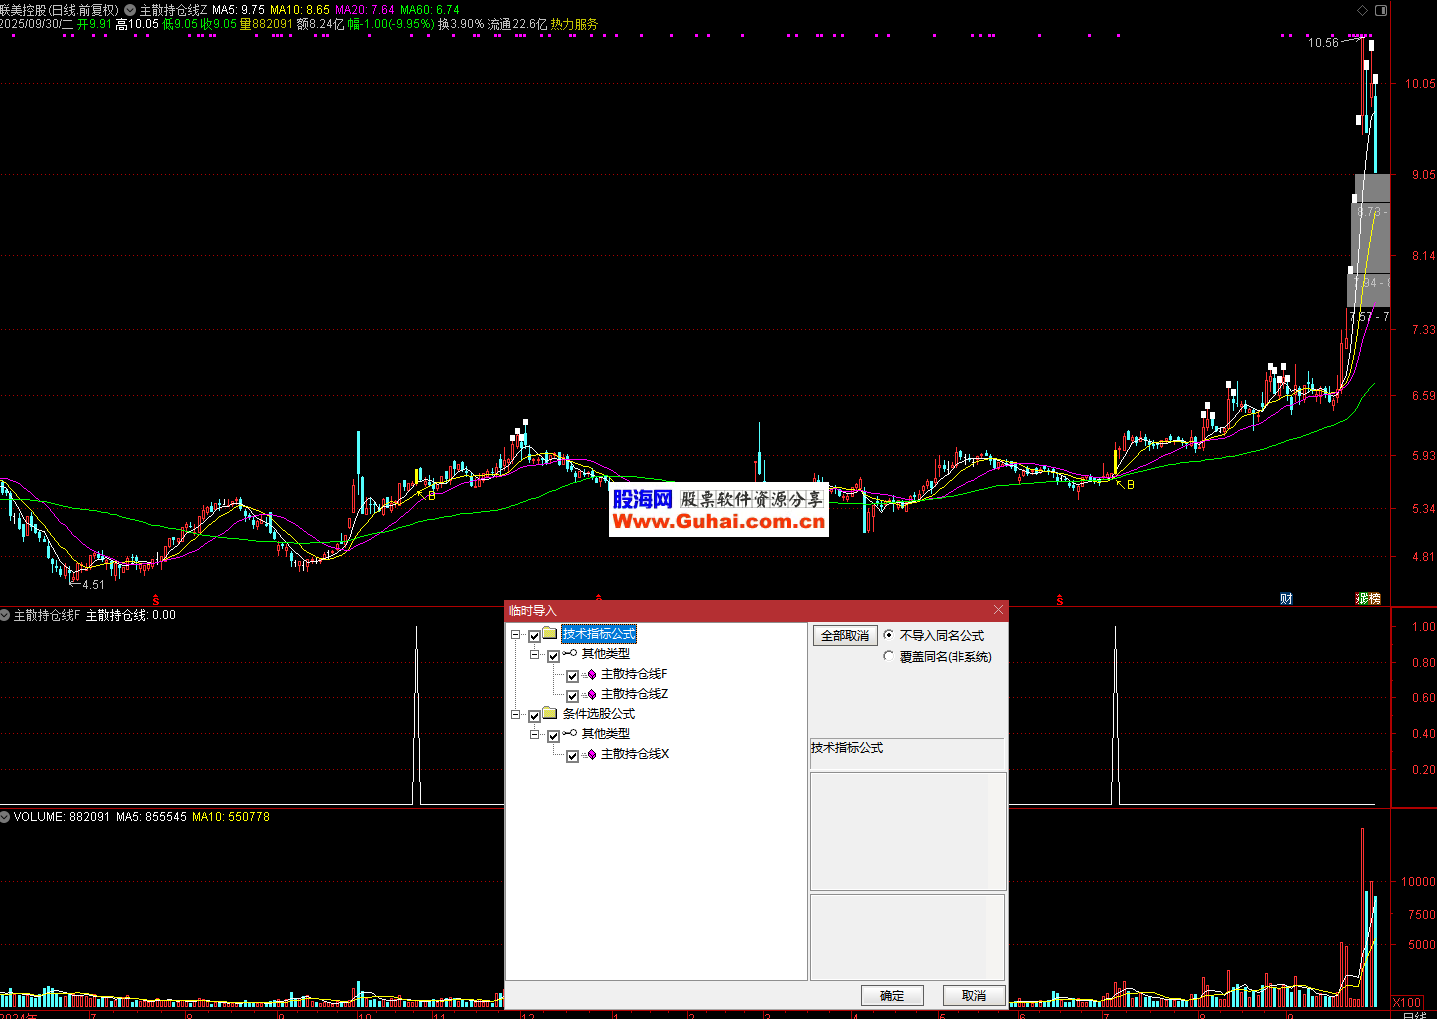Open the indicator menu arrow beside 主散持仓线Z
This screenshot has width=1437, height=1019.
pyautogui.click(x=130, y=10)
